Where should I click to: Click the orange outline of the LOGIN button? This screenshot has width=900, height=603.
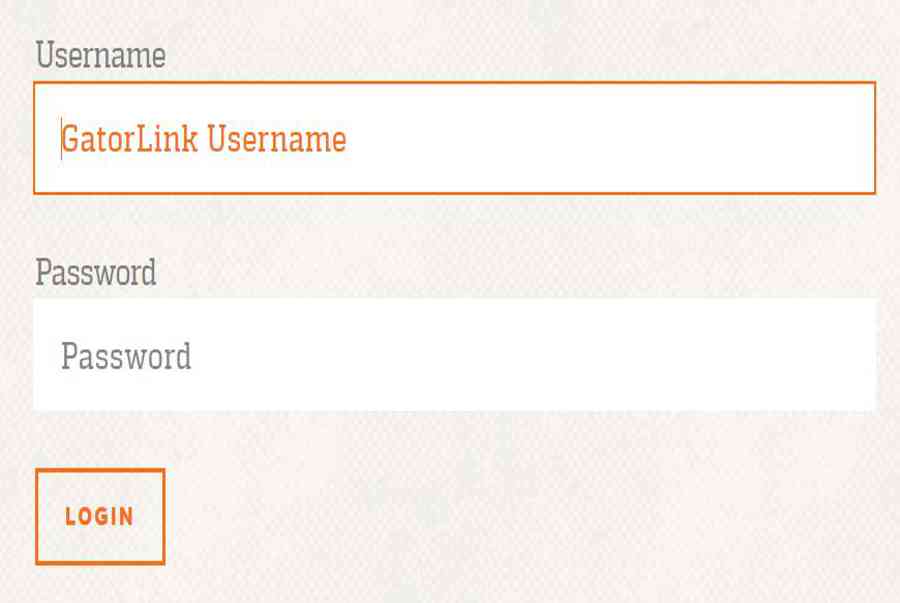(x=100, y=470)
